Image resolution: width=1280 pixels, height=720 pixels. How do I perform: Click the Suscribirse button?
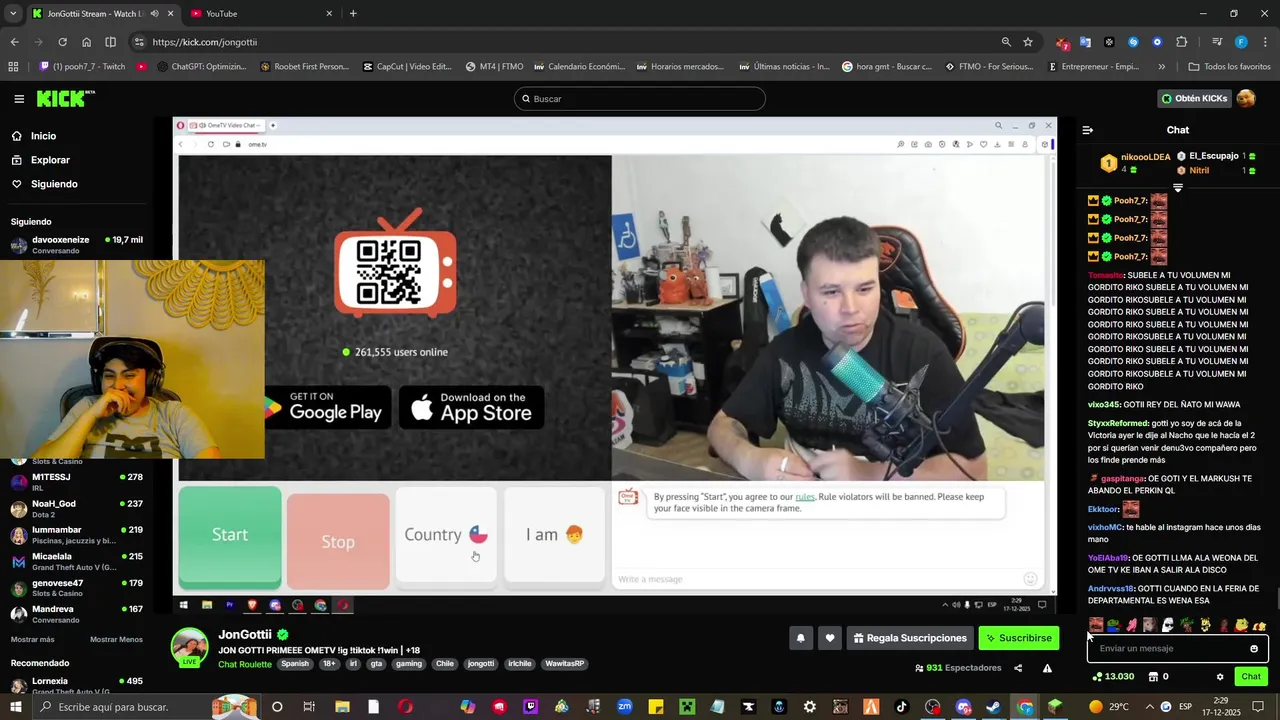click(x=1018, y=638)
